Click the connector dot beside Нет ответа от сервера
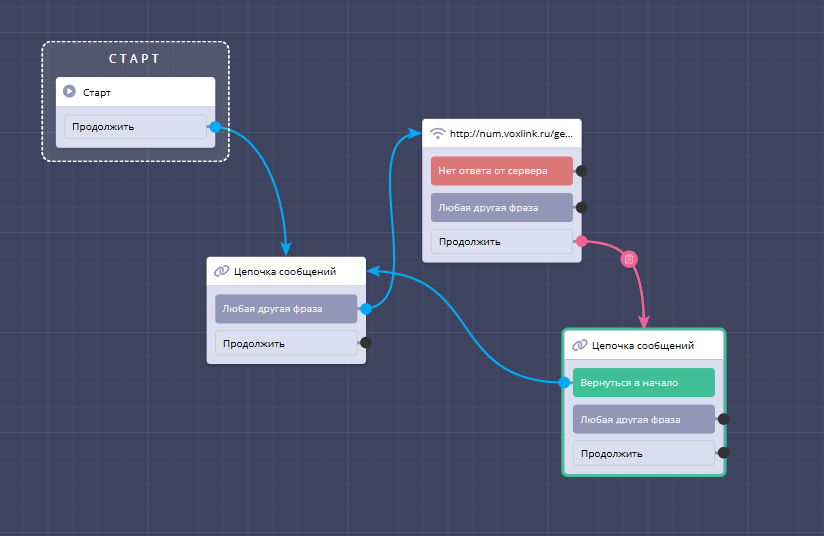 [x=581, y=171]
